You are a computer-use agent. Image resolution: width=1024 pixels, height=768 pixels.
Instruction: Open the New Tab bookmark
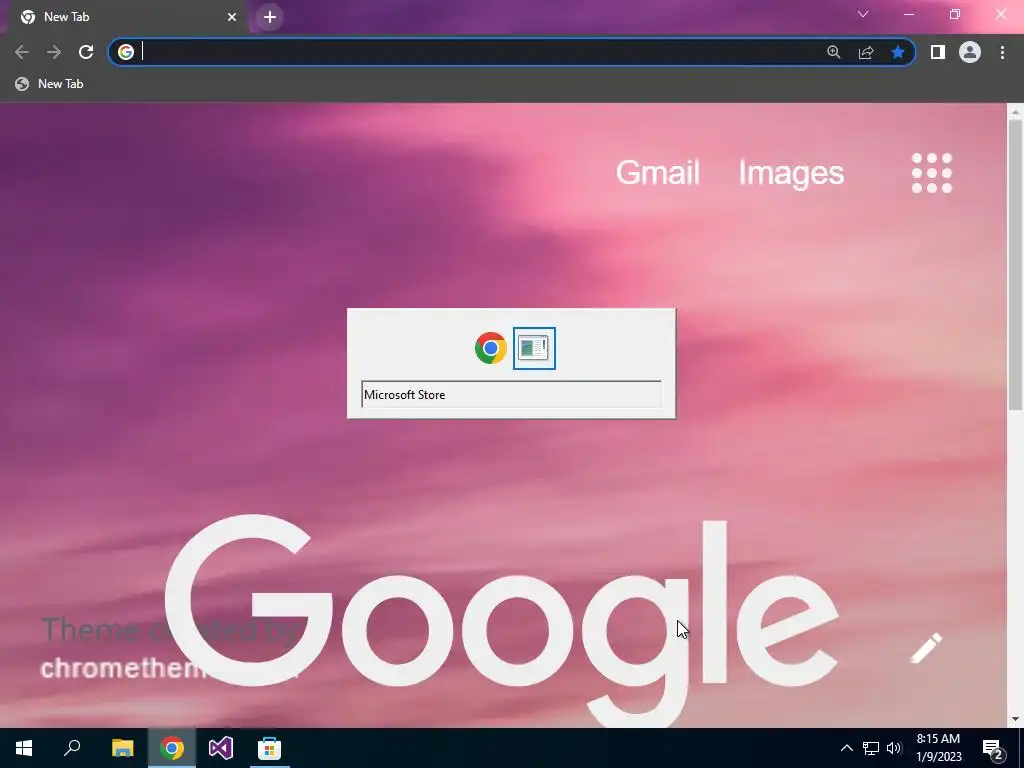click(x=50, y=84)
